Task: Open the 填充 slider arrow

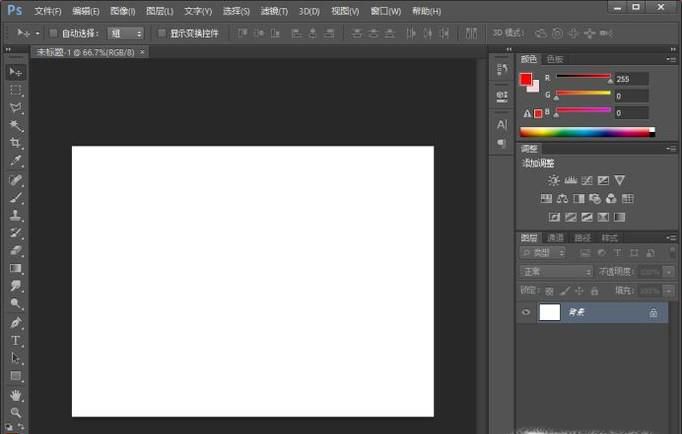Action: coord(669,290)
